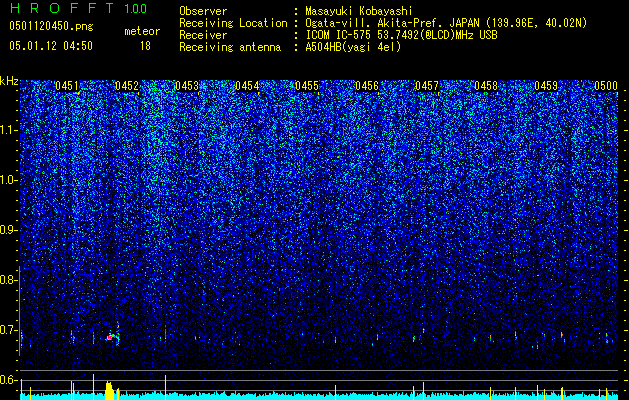629x400 pixels.
Task: Click the 0455 time marker
Action: 307,86
